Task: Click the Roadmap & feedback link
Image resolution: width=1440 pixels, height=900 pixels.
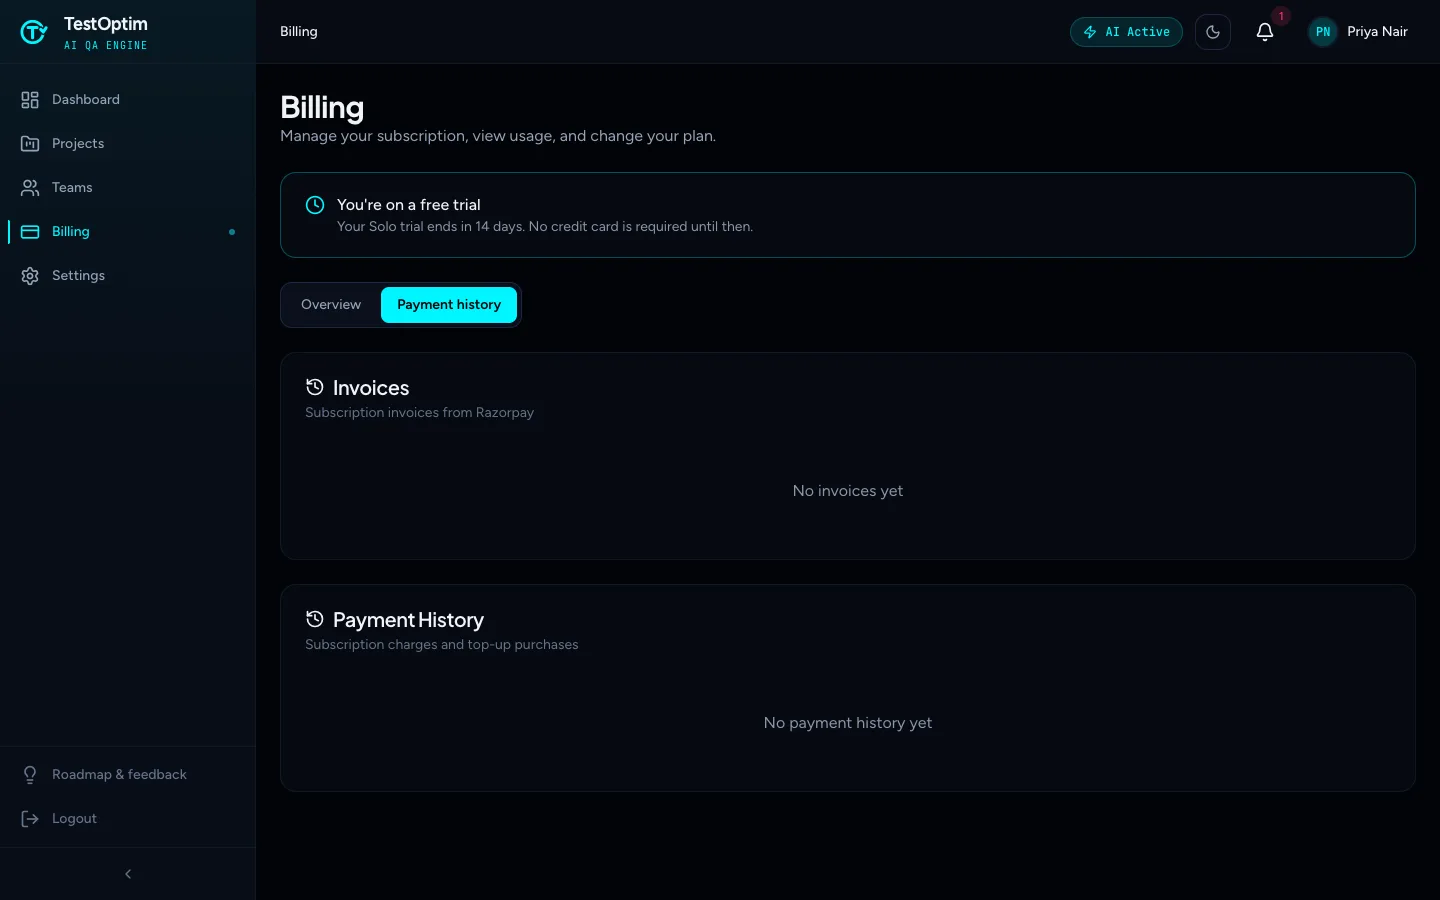Action: pyautogui.click(x=128, y=775)
